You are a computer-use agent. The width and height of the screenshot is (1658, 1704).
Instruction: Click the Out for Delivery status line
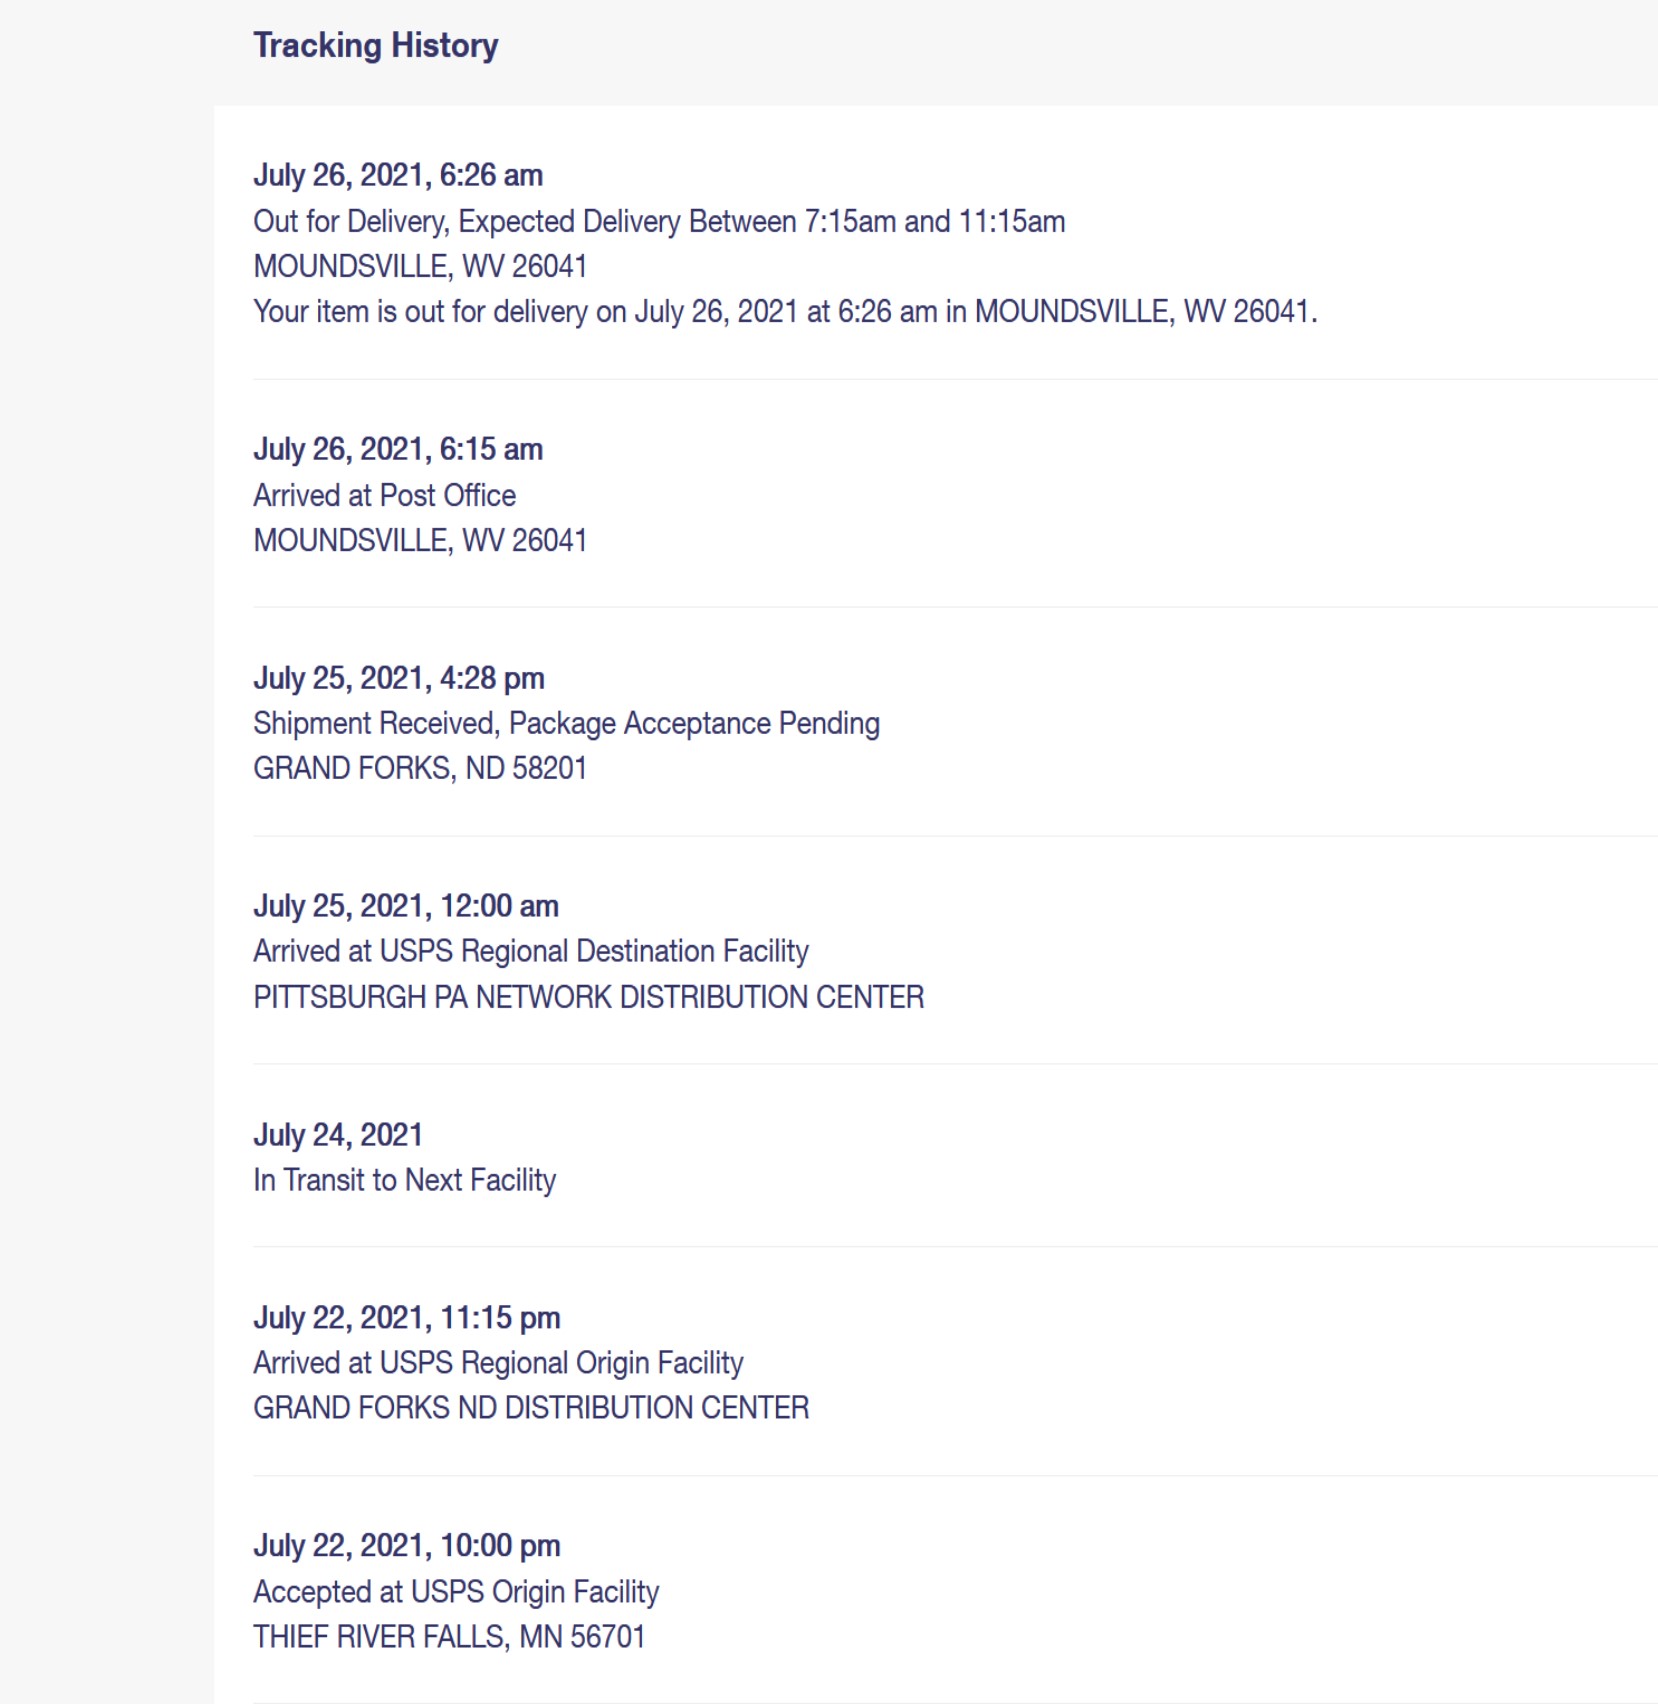659,221
